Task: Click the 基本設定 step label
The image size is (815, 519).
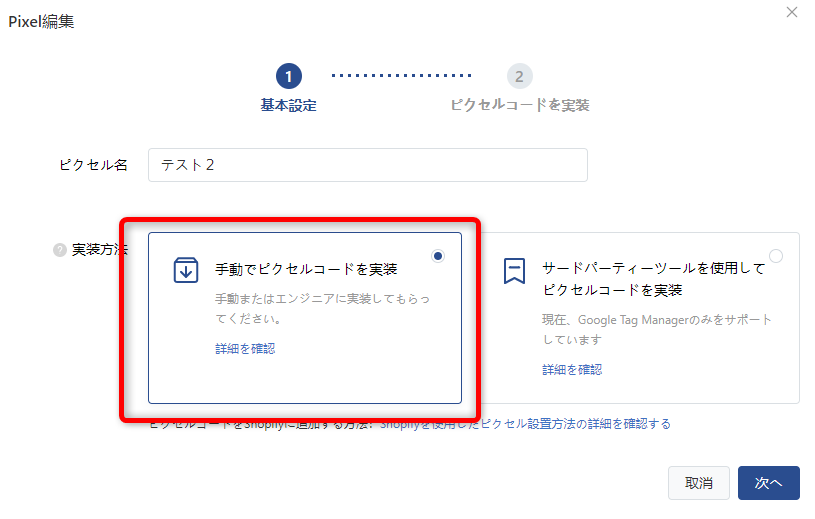Action: [288, 105]
